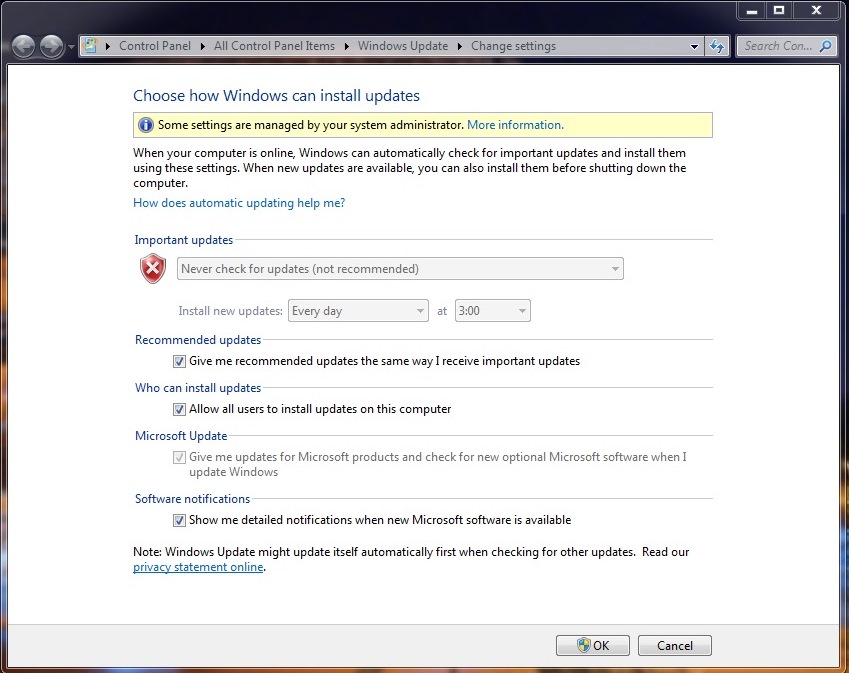Click the Who can install updates label

198,388
